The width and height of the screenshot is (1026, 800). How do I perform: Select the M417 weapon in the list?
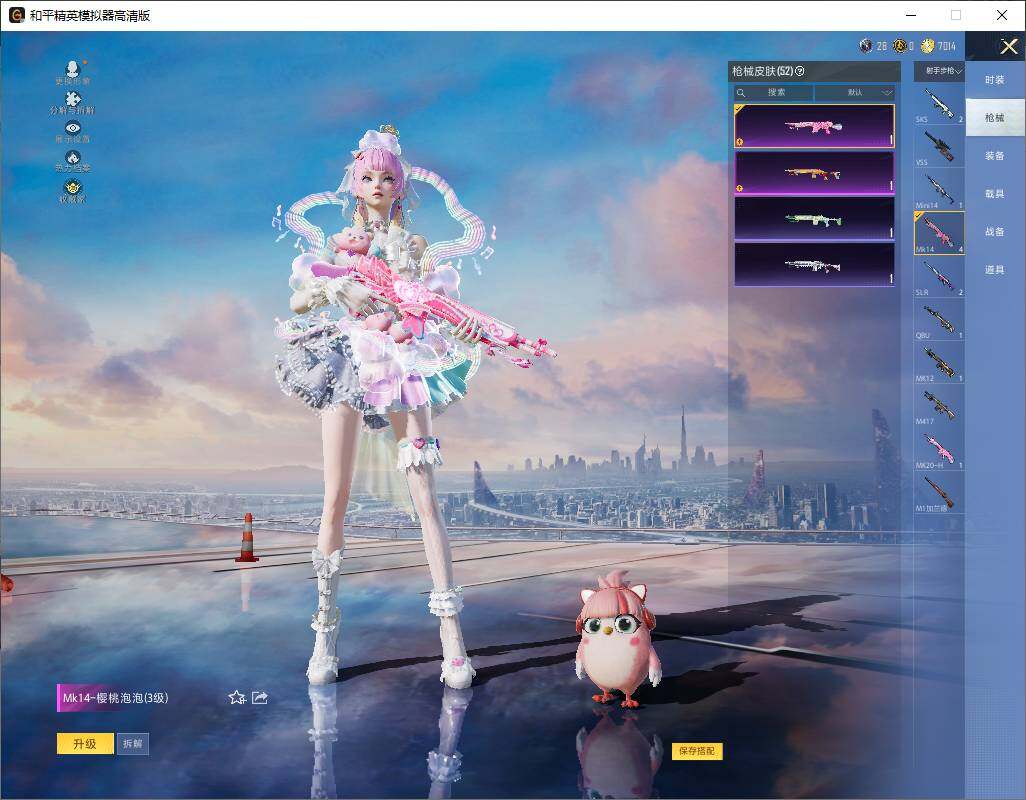pos(939,406)
